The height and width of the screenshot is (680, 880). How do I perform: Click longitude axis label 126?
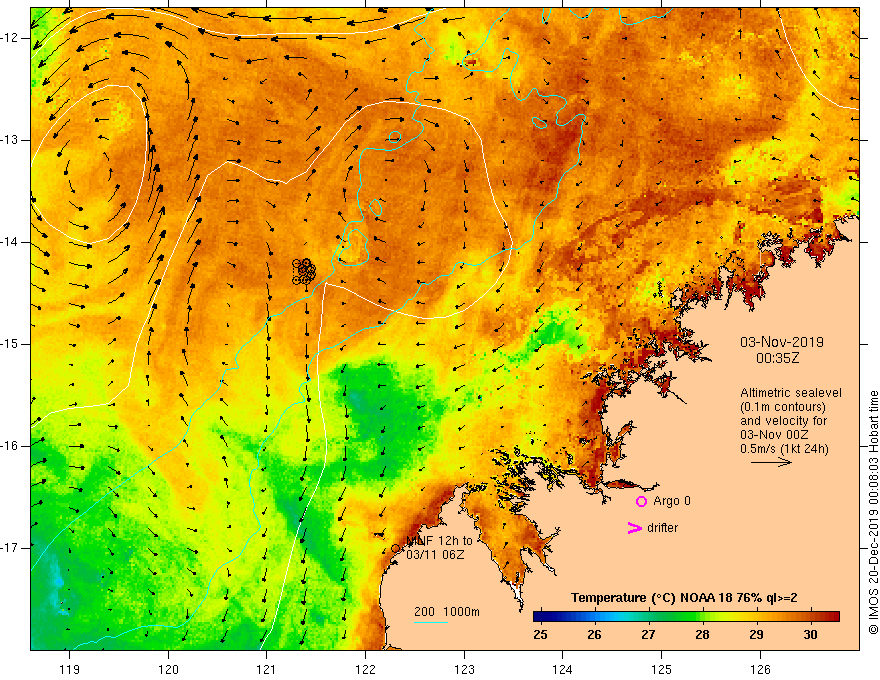[760, 669]
